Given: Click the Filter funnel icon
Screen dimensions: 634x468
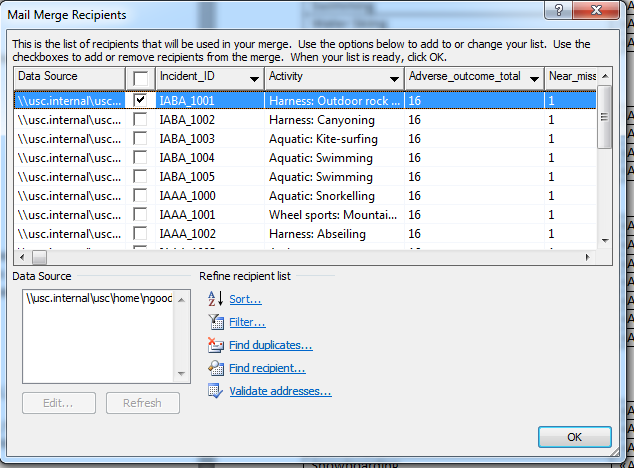Looking at the screenshot, I should (x=214, y=322).
